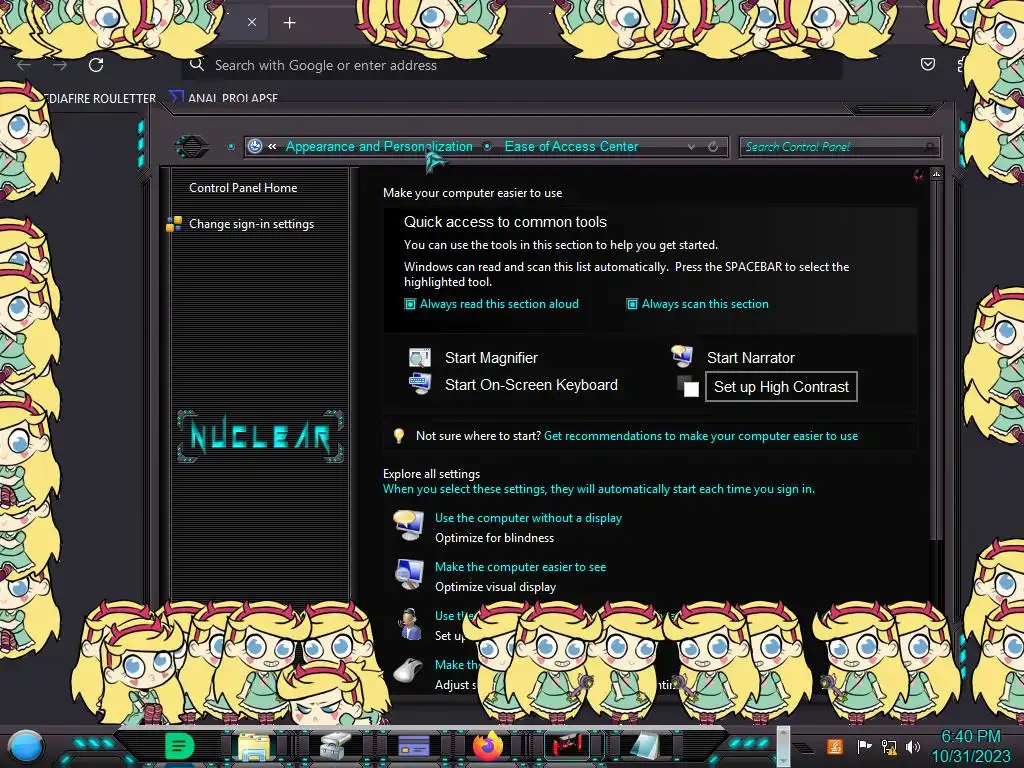
Task: Open Use the computer without a display
Action: pos(528,518)
